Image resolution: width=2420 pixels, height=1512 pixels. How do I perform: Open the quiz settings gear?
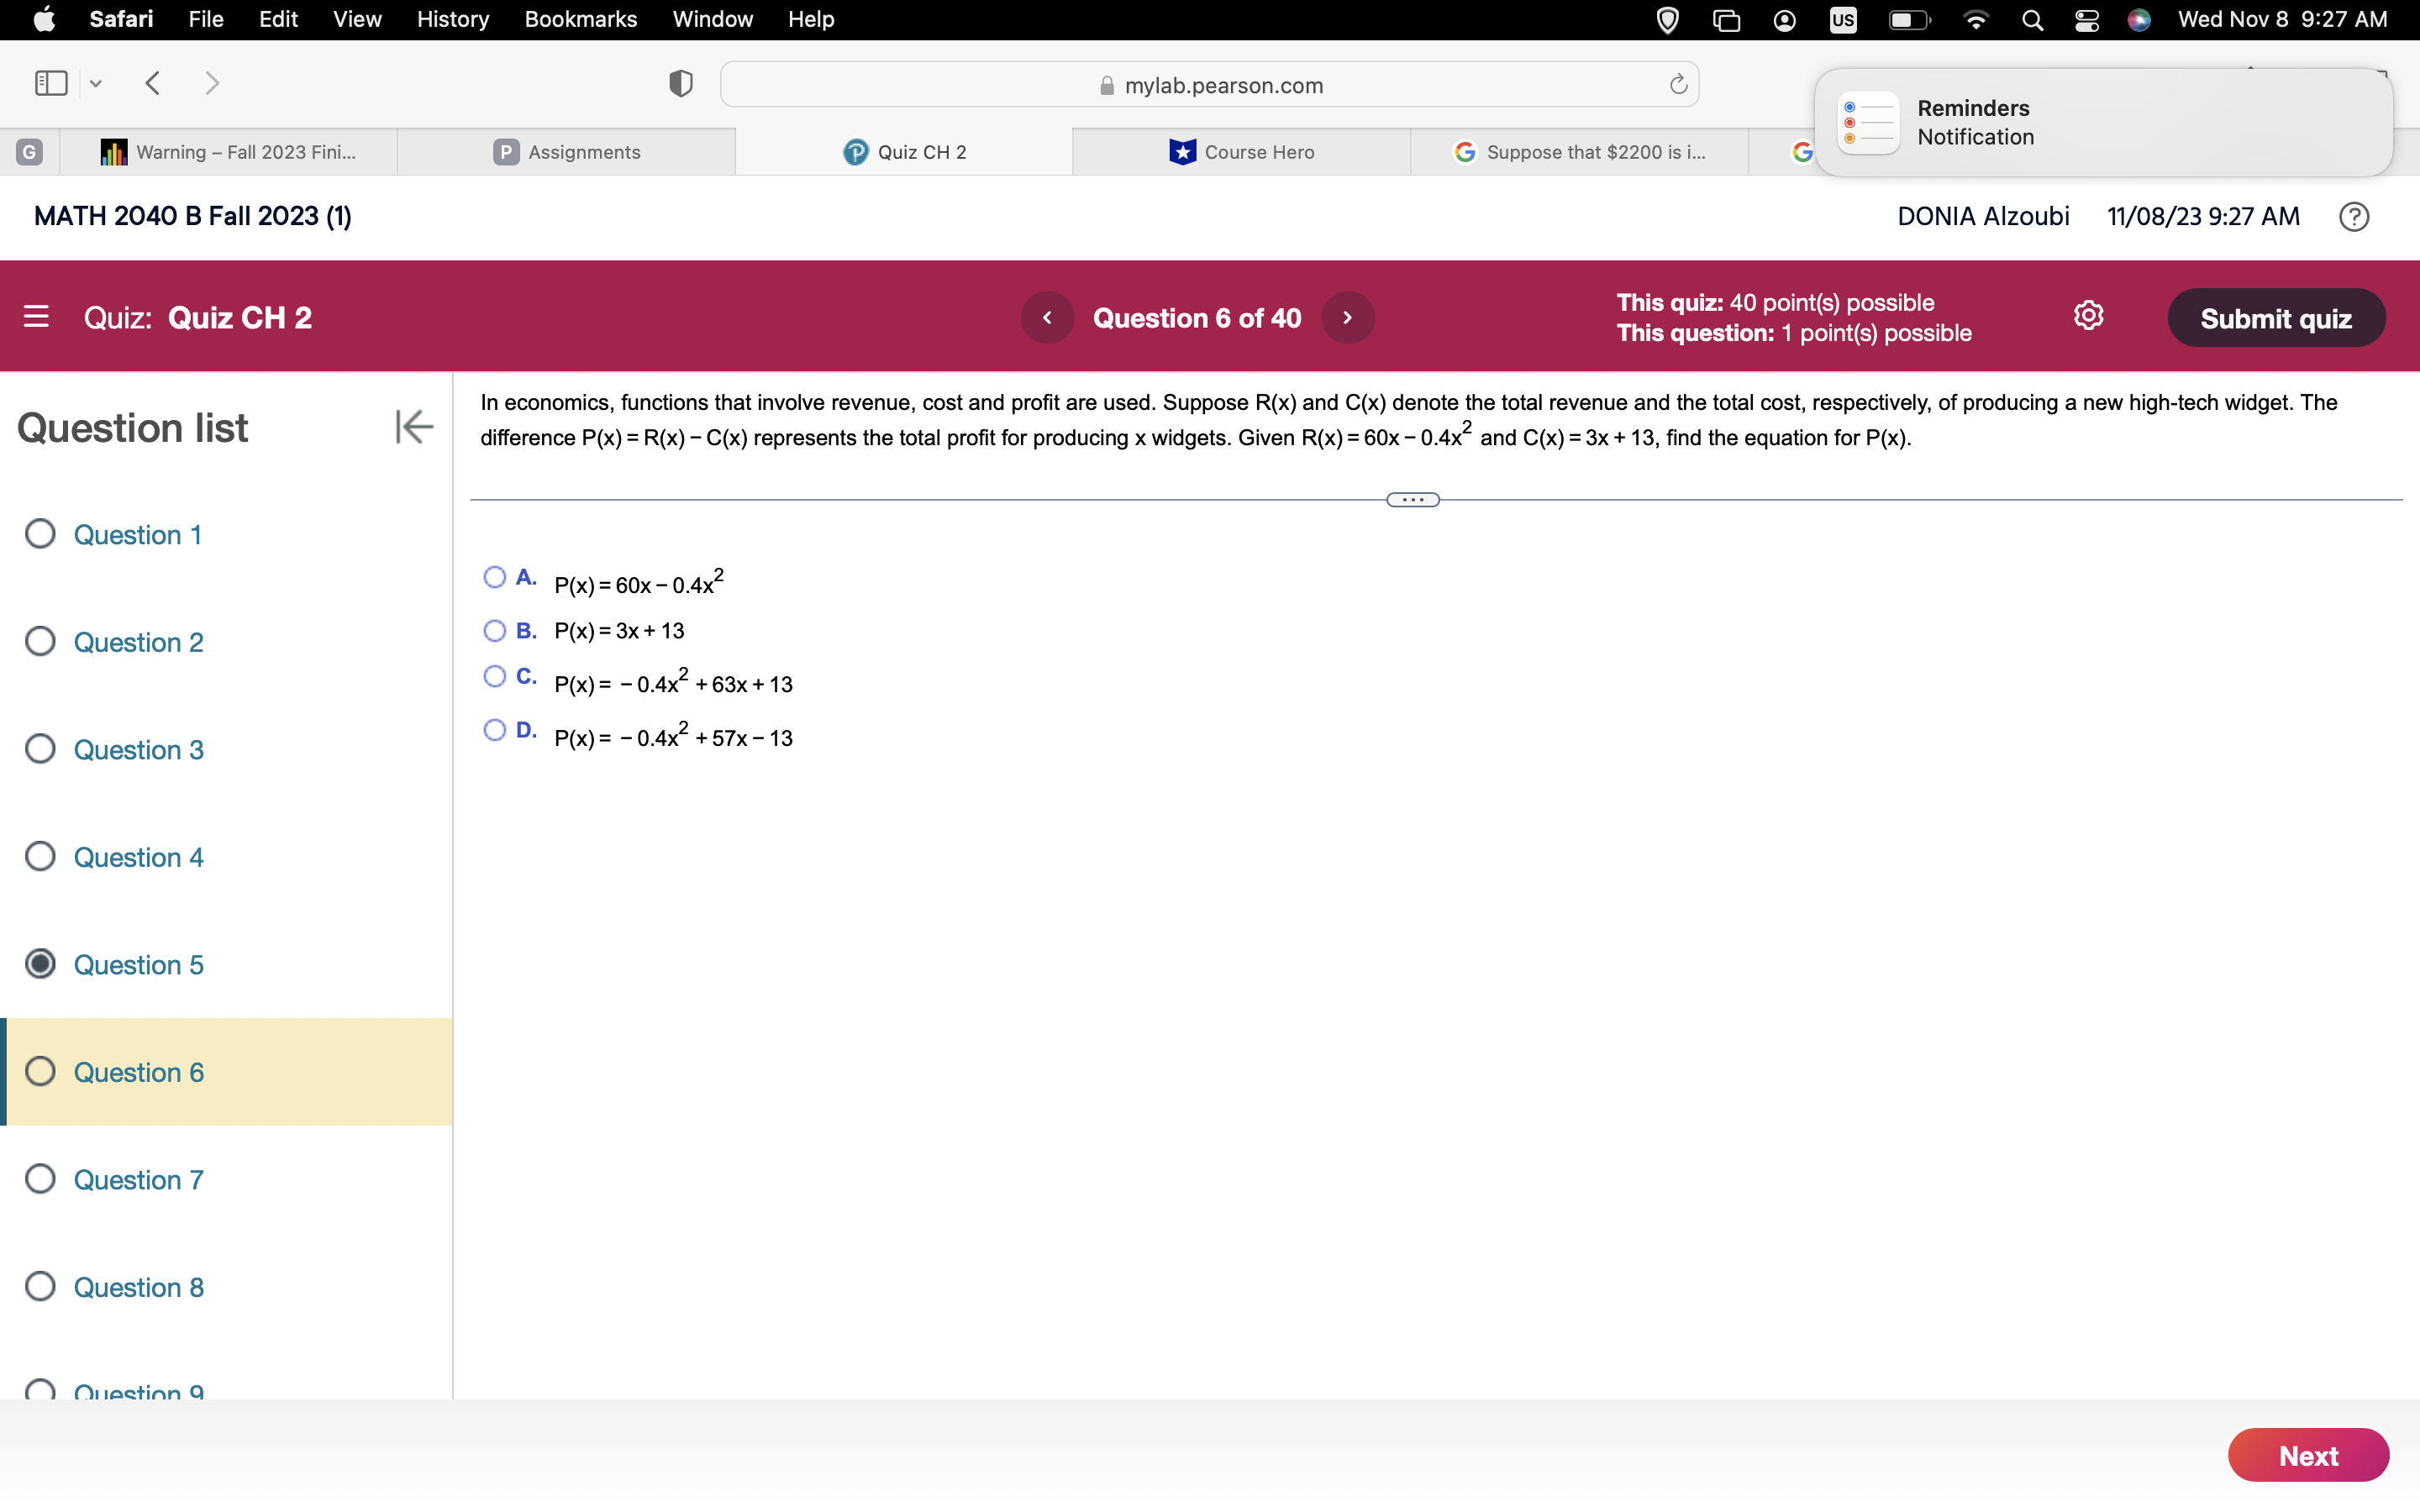pos(2089,315)
